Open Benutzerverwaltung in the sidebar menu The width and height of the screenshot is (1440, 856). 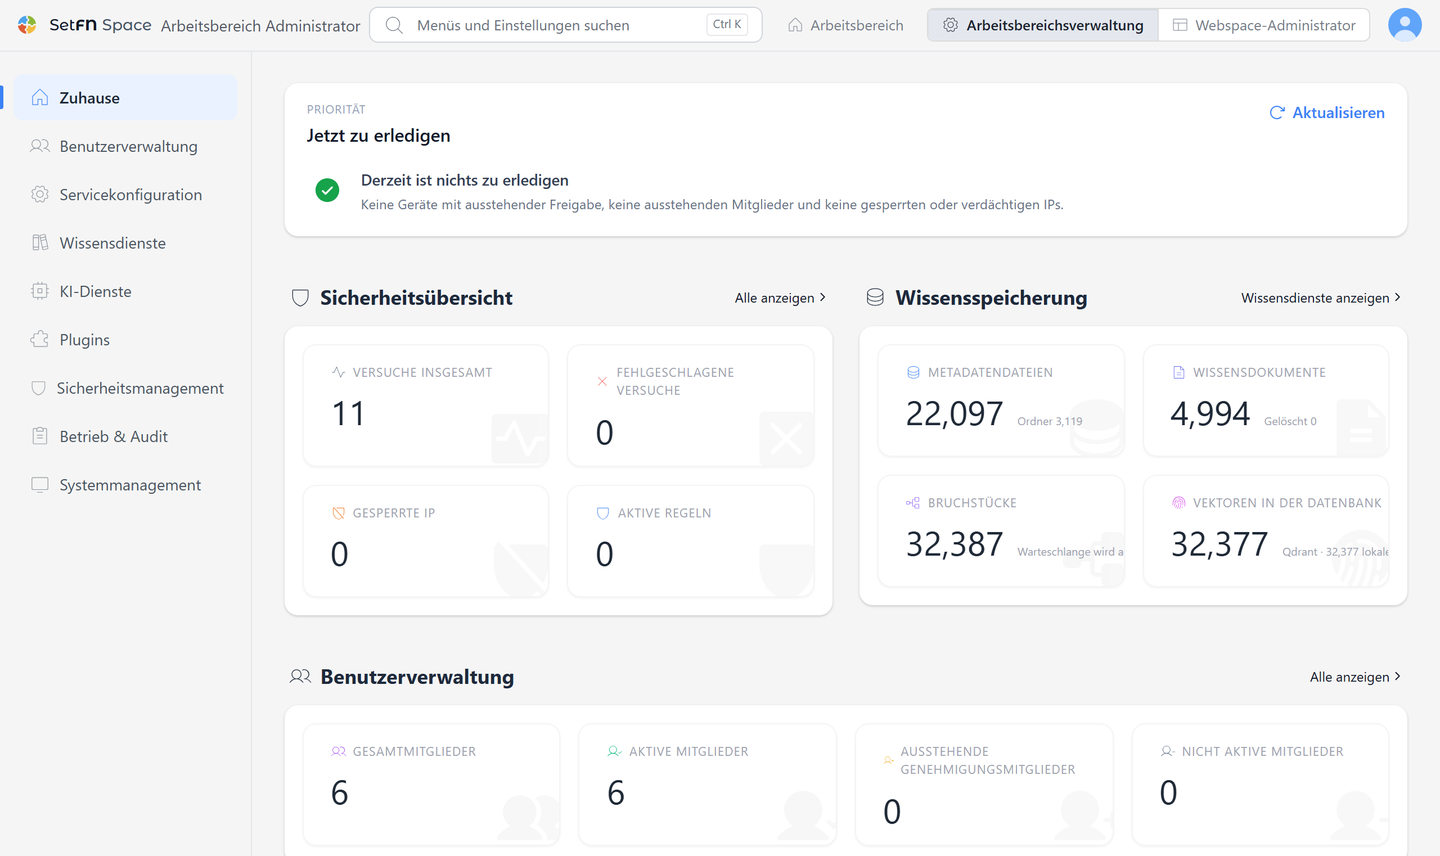pyautogui.click(x=126, y=146)
